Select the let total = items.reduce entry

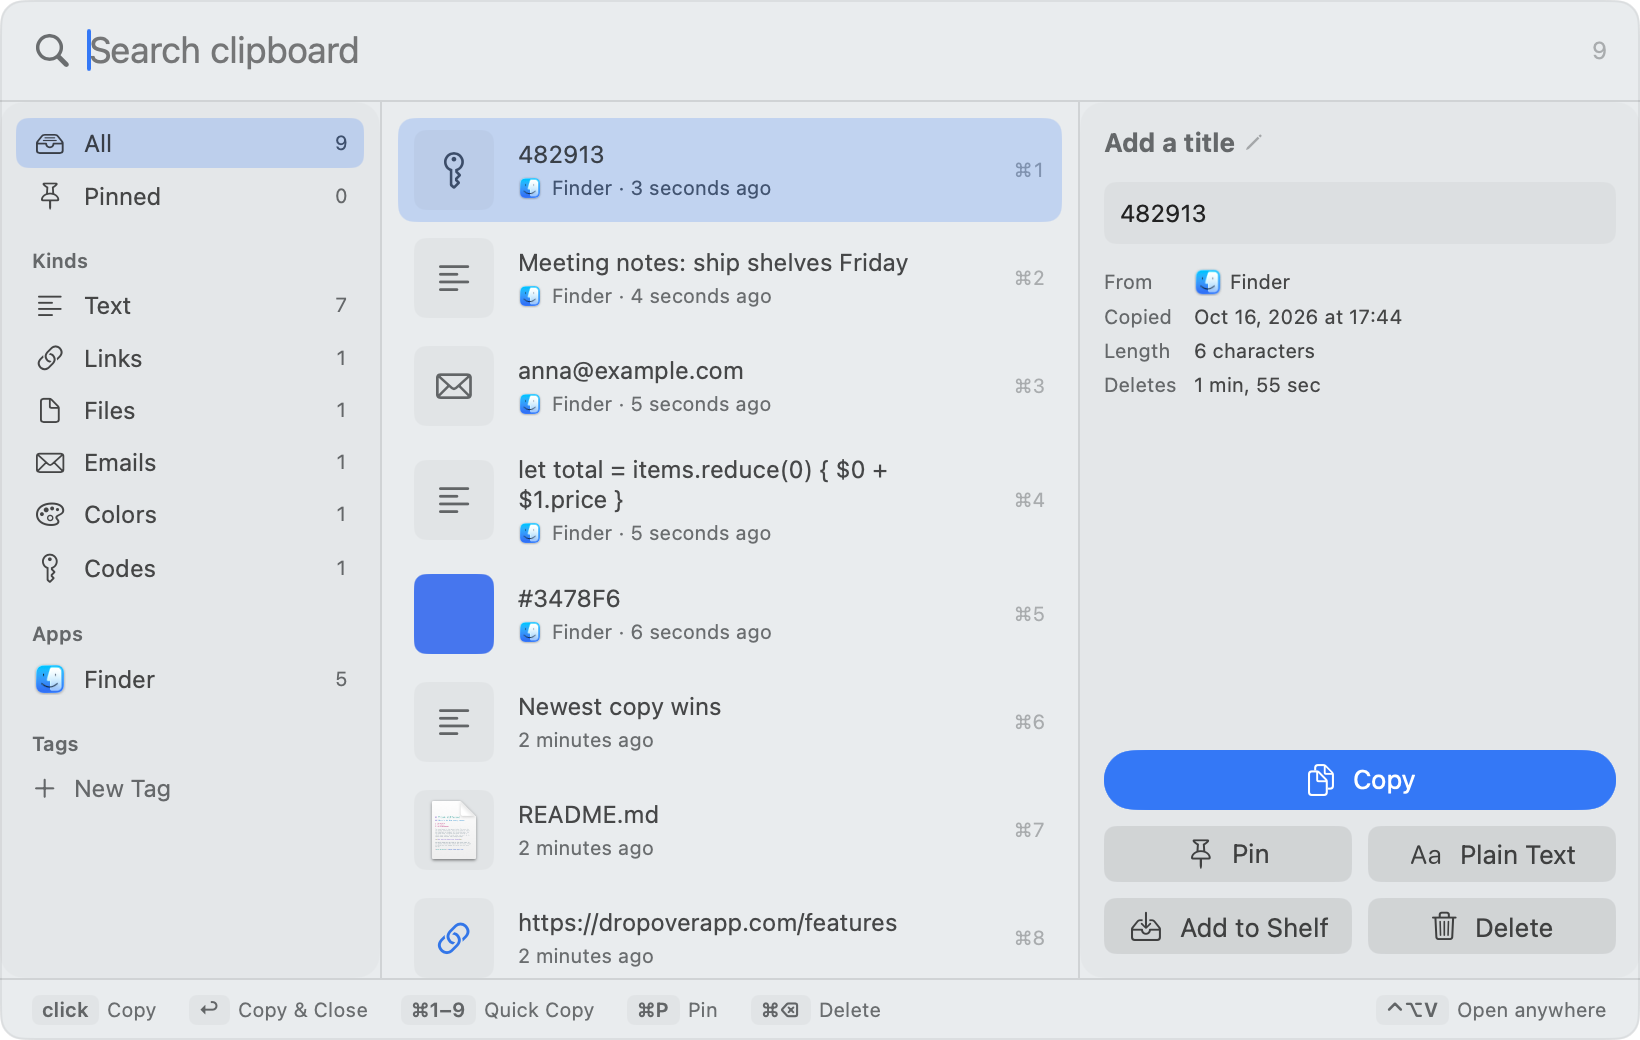tap(730, 500)
